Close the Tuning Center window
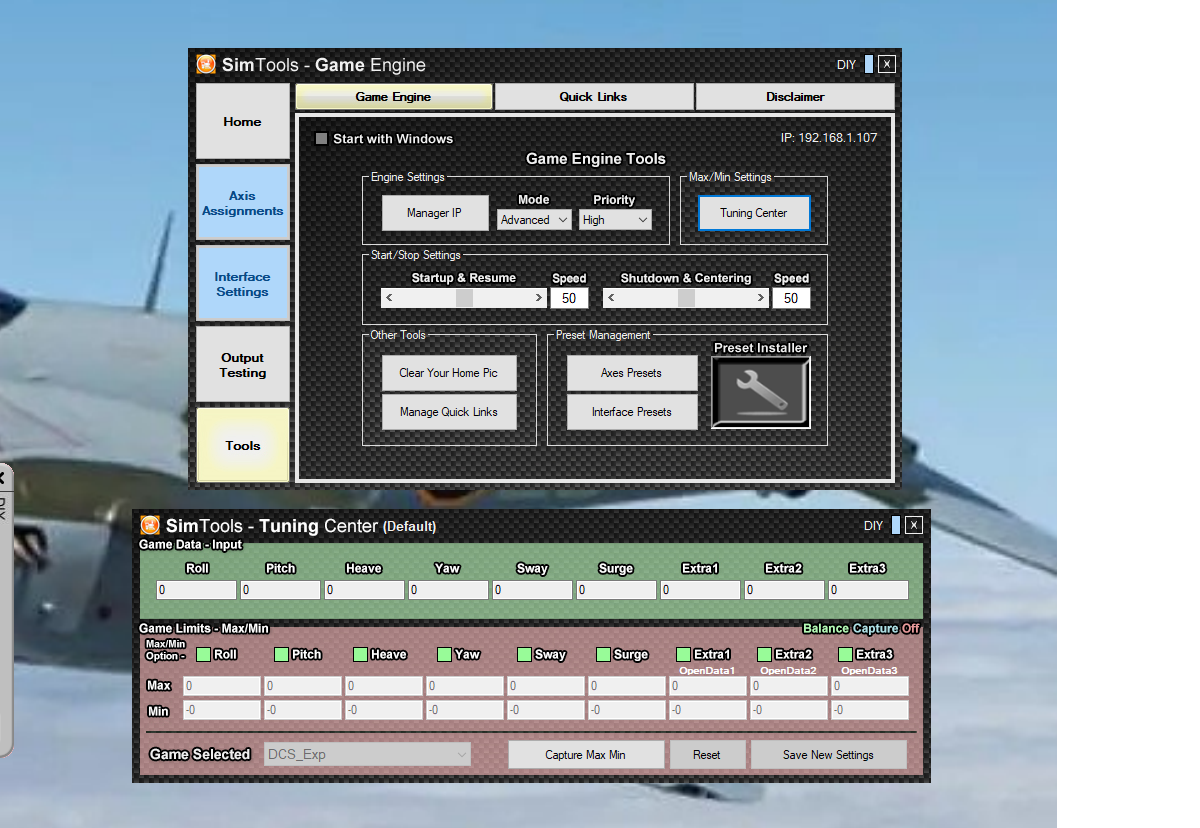Viewport: 1200px width, 828px height. click(914, 525)
